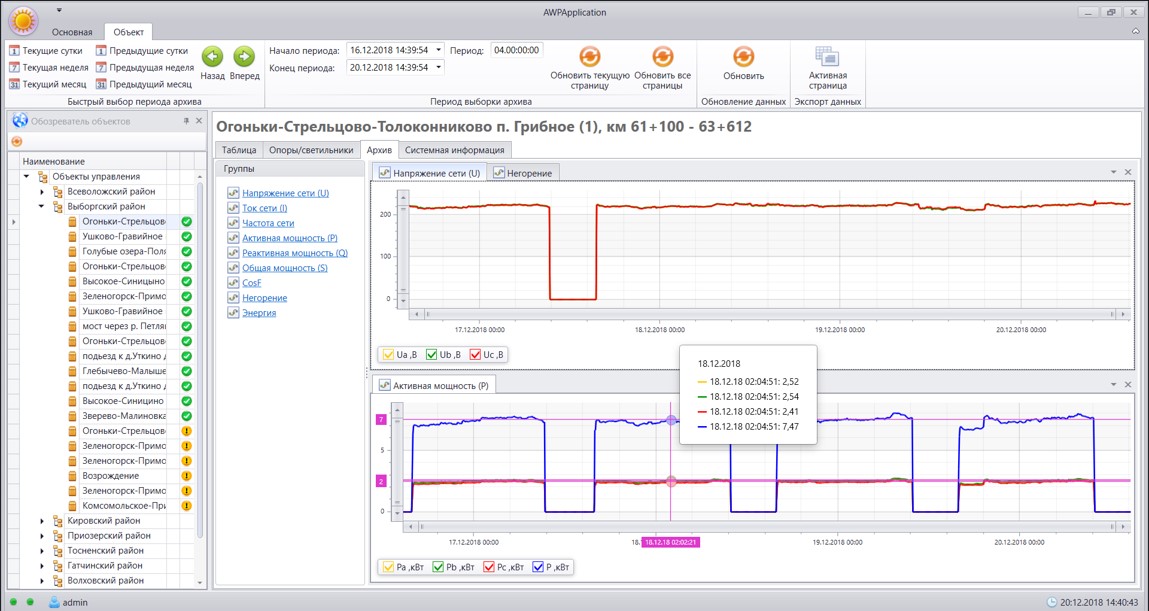Toggle the Pb,кВт series checkbox
The width and height of the screenshot is (1149, 611).
click(438, 566)
